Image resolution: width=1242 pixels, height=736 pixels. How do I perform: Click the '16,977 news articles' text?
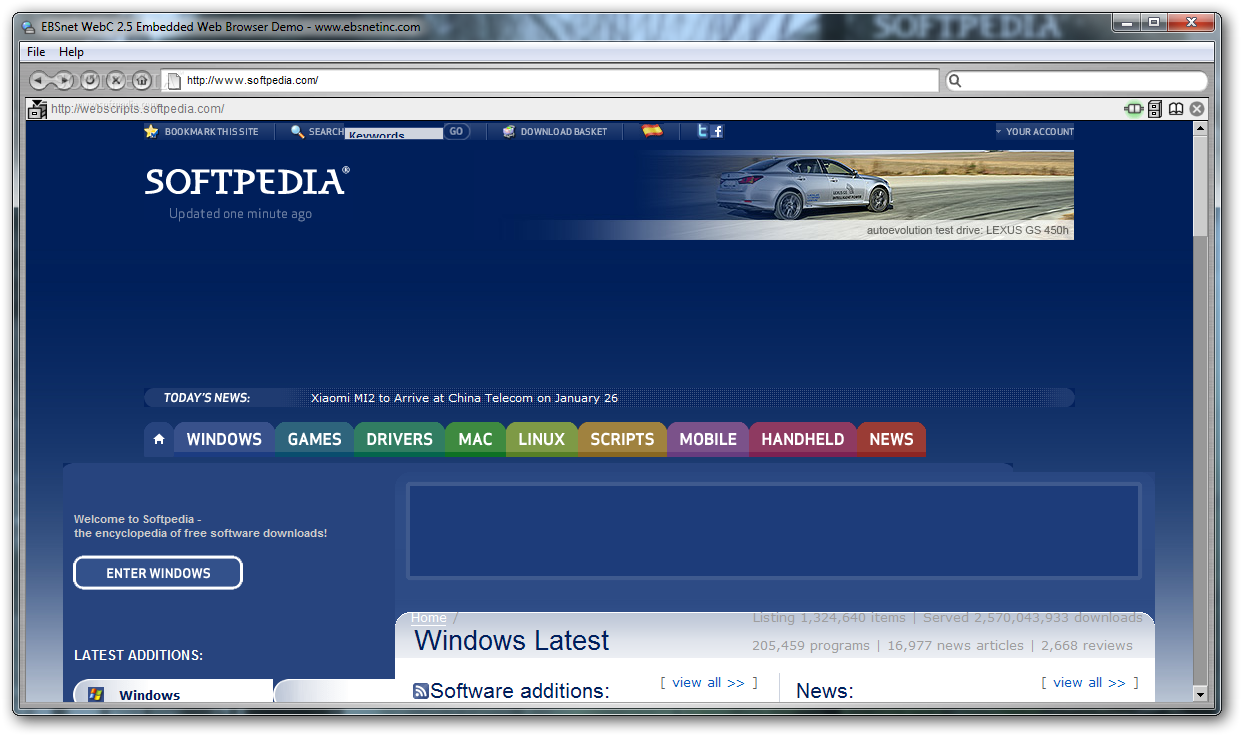tap(955, 646)
